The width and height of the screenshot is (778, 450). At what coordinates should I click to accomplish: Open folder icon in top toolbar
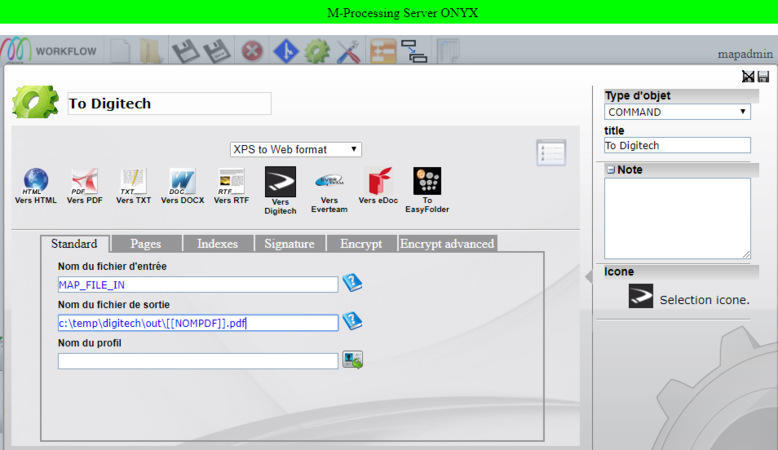tap(150, 51)
